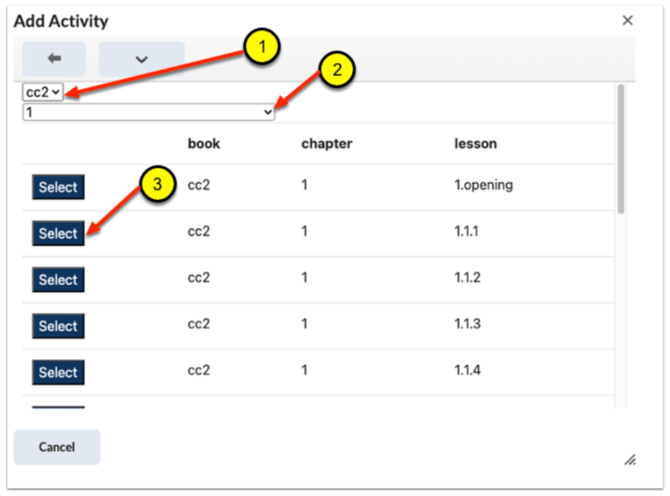The width and height of the screenshot is (670, 496).
Task: Open the chapter 1 dropdown
Action: (149, 113)
